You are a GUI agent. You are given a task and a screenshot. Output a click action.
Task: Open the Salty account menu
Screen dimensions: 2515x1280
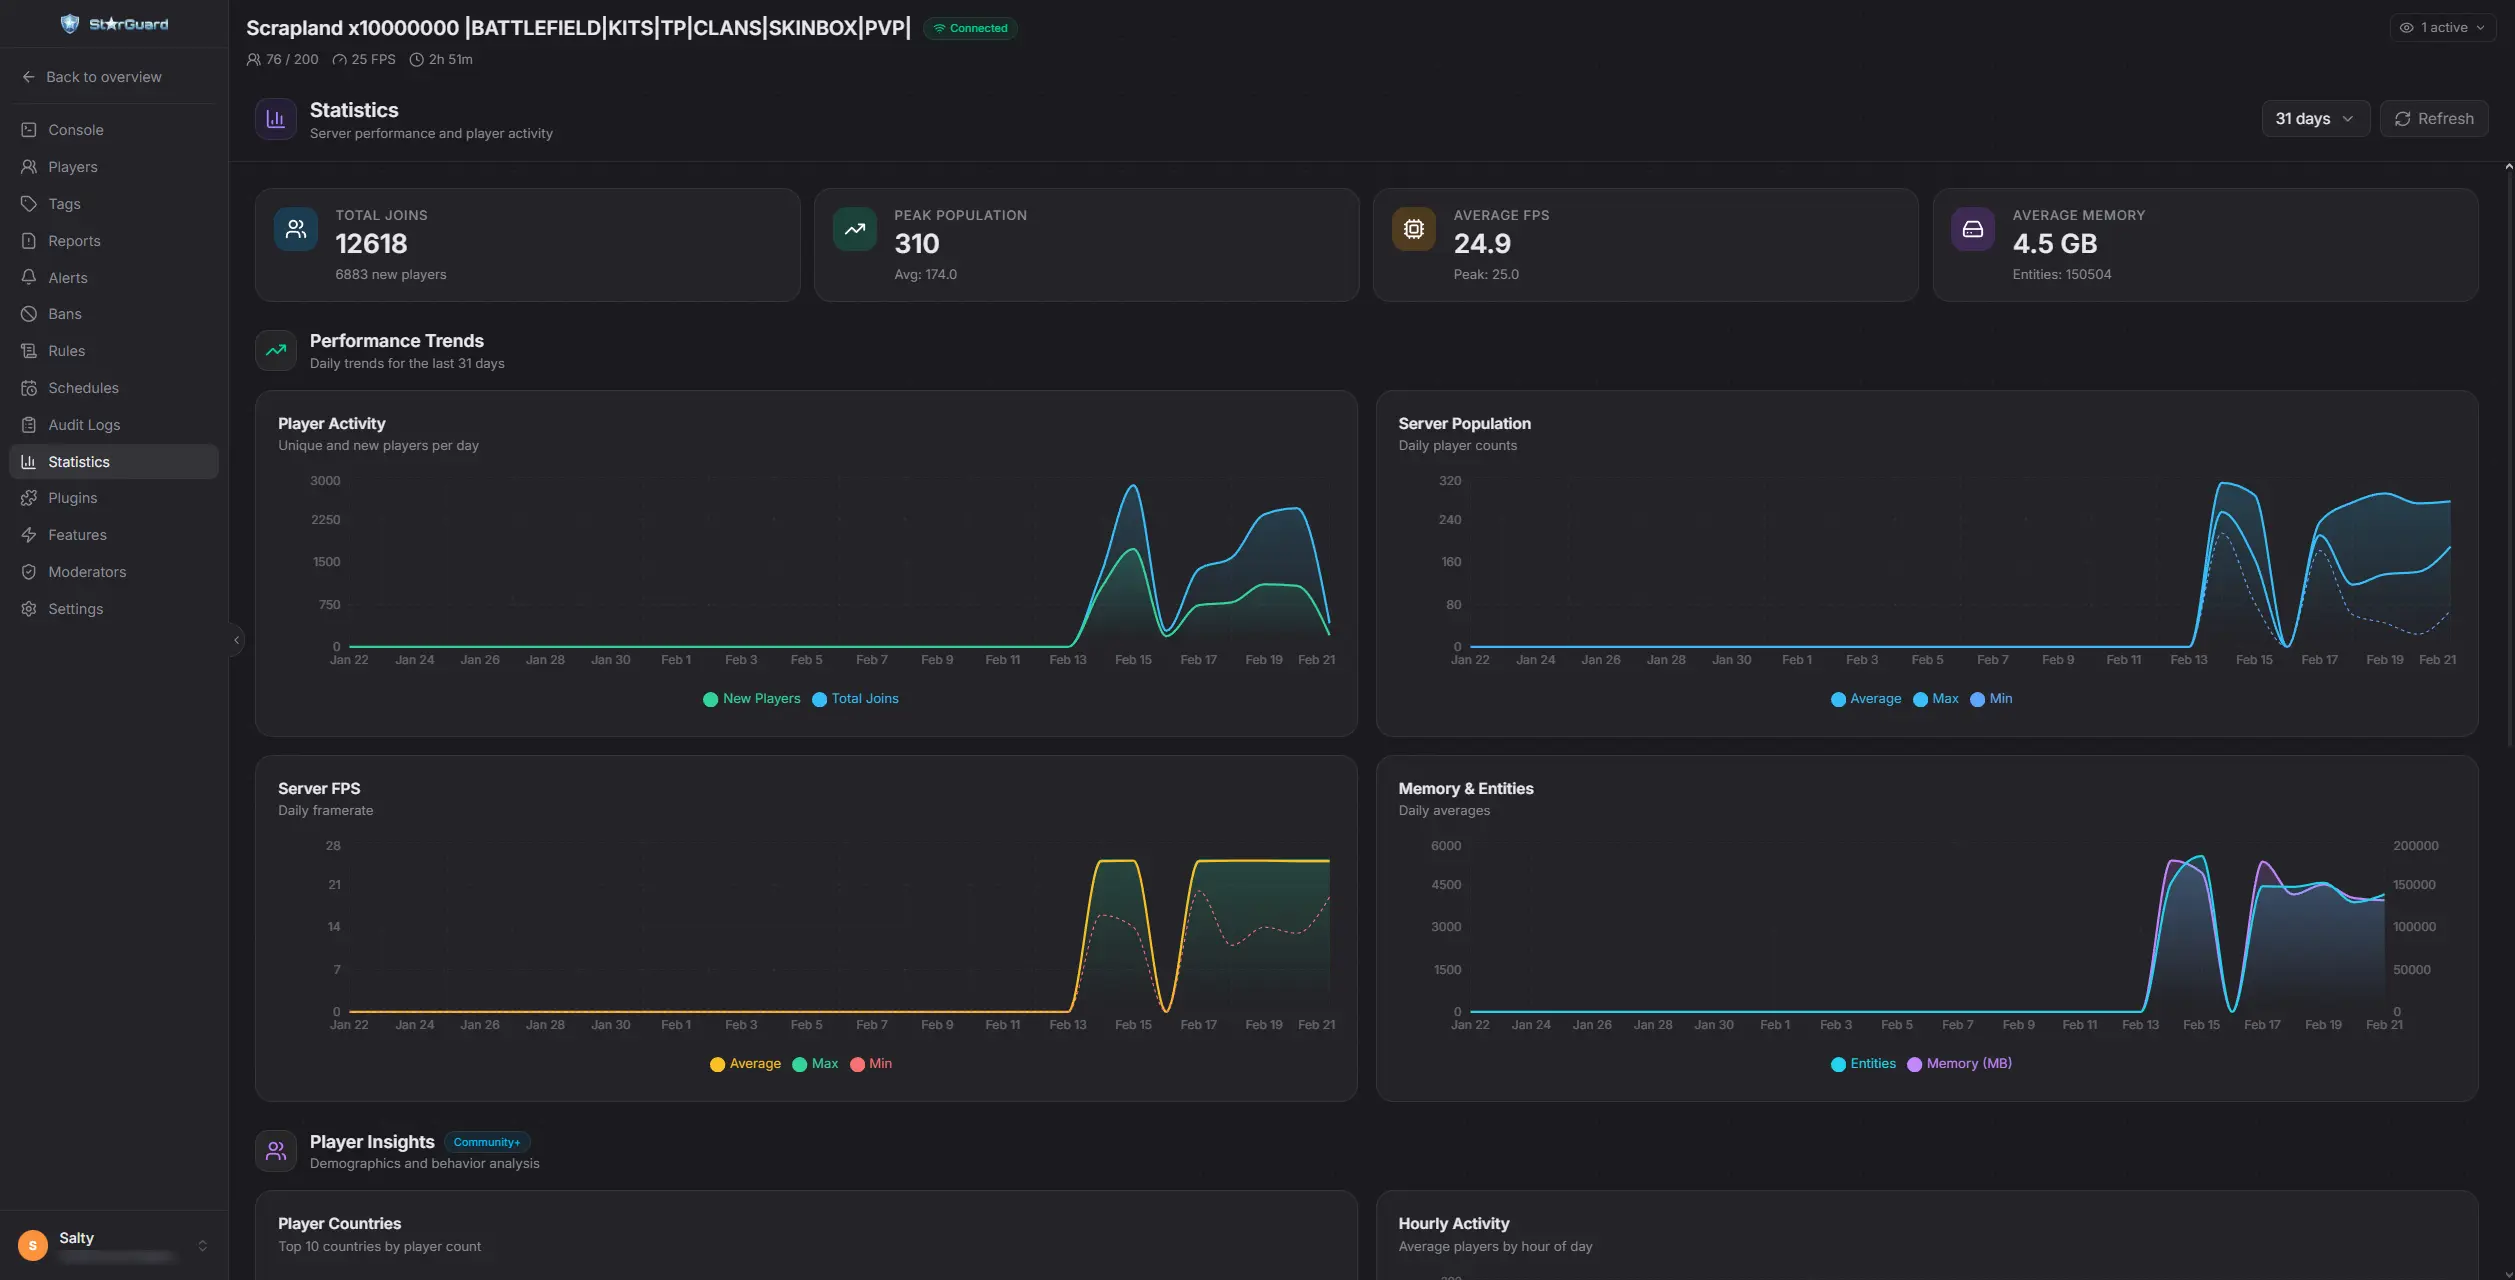tap(113, 1245)
